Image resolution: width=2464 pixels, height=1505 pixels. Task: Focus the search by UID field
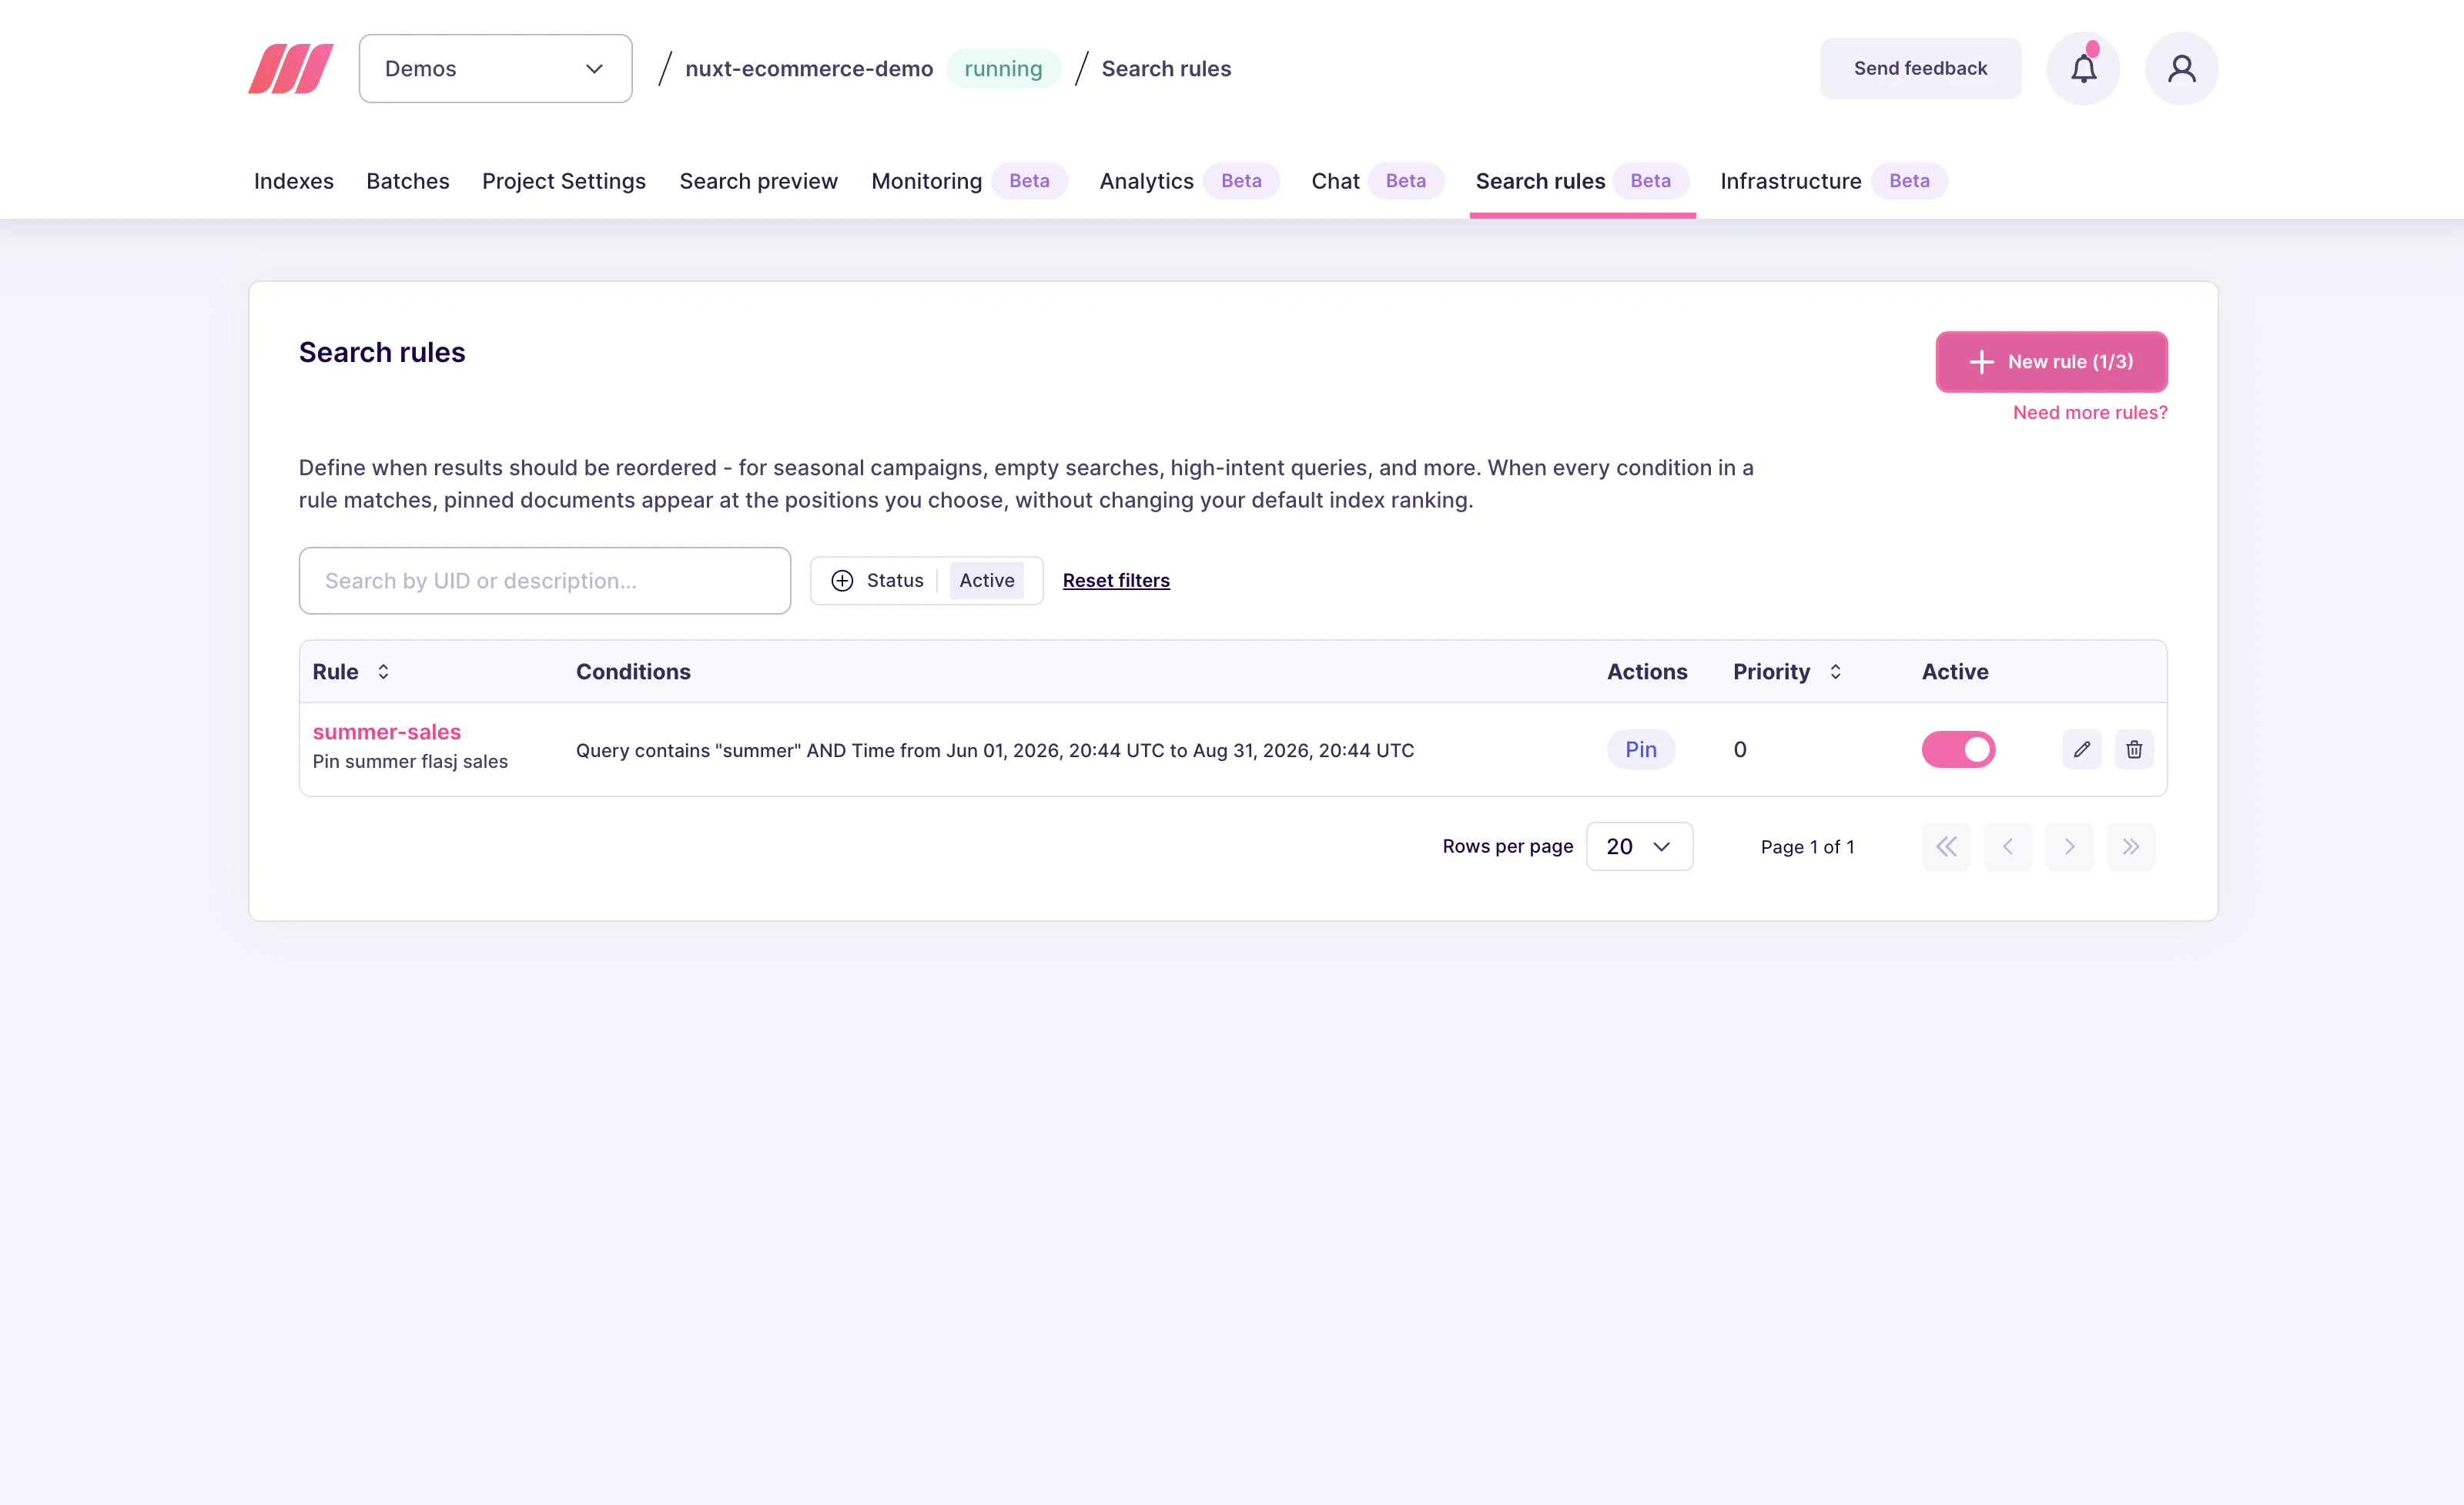(x=544, y=580)
